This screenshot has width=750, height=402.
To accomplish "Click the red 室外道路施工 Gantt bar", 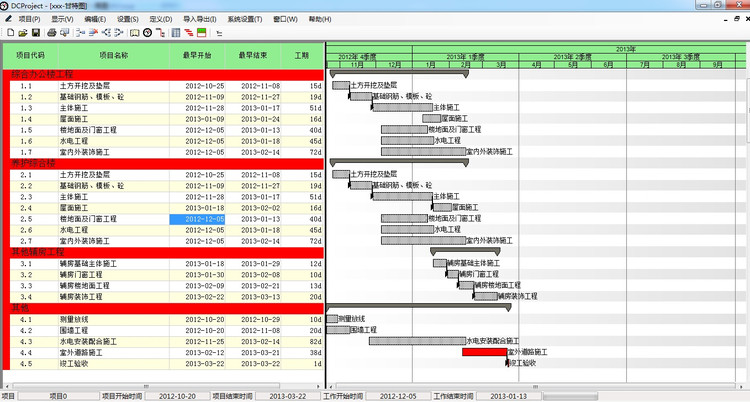I will (484, 352).
